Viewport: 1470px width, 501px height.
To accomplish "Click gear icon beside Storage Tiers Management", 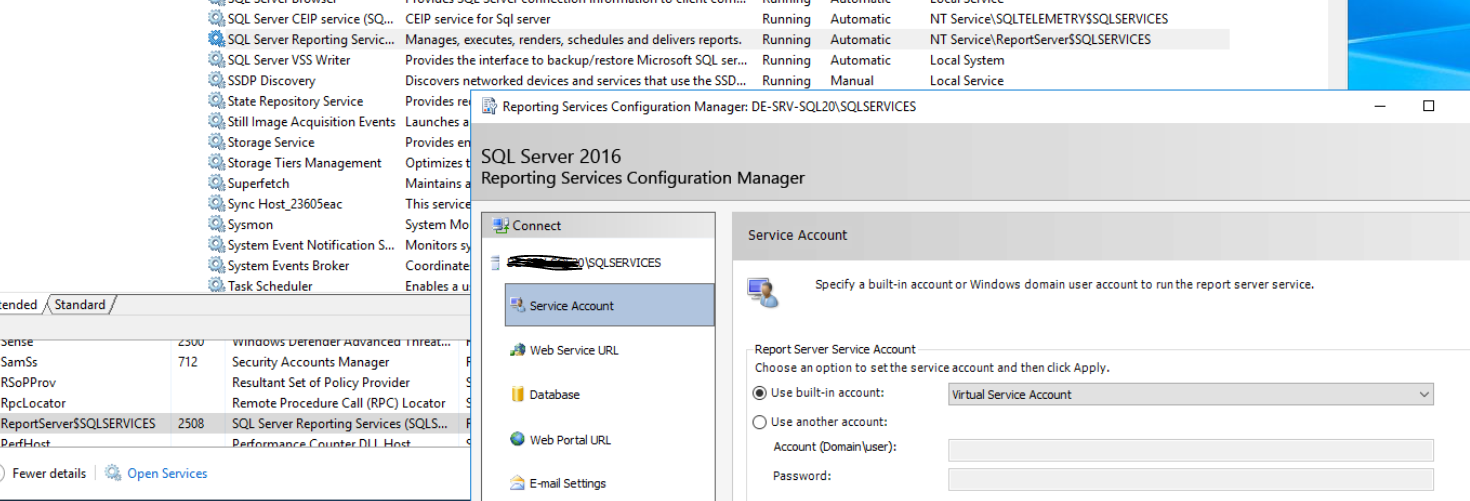I will tap(216, 162).
